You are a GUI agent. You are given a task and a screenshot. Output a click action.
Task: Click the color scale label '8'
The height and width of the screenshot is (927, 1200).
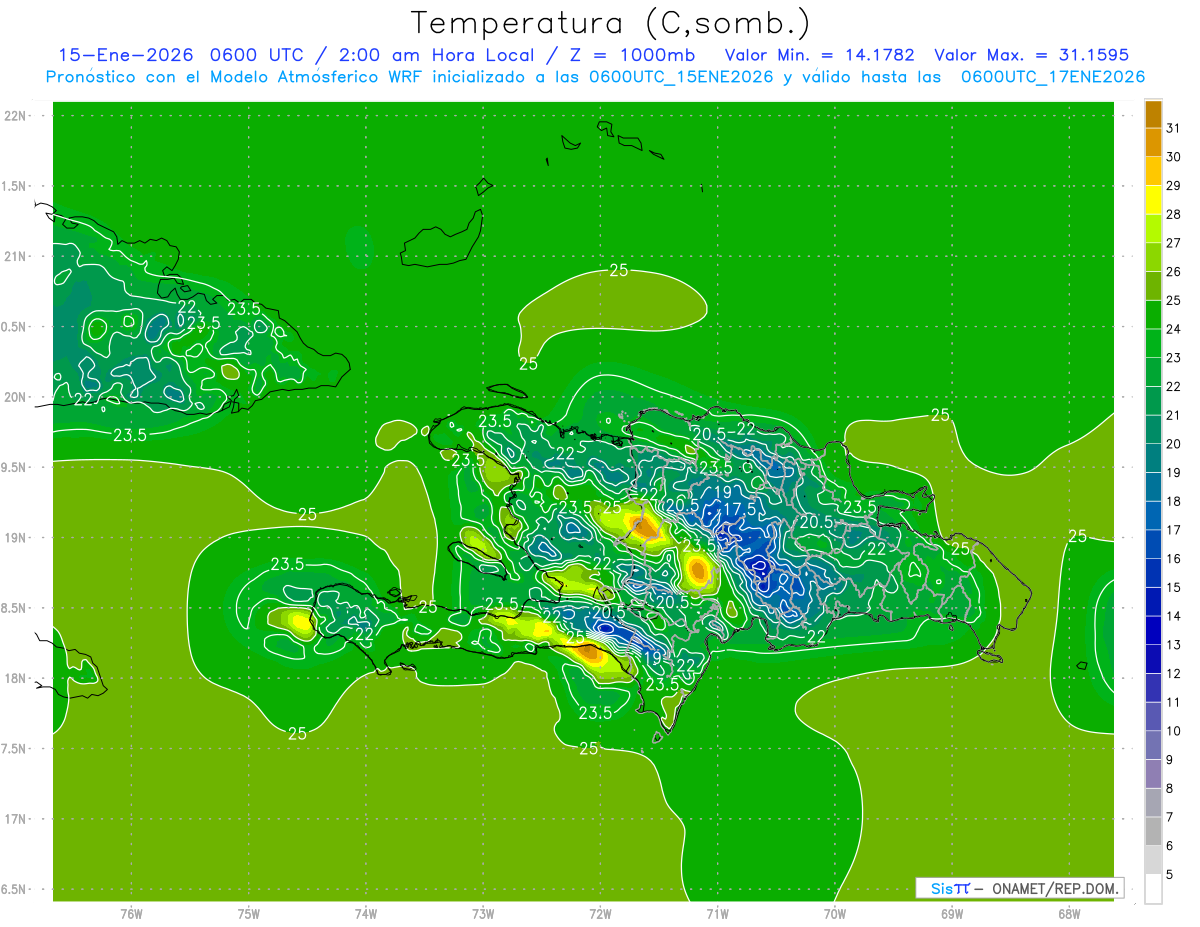pos(1170,788)
